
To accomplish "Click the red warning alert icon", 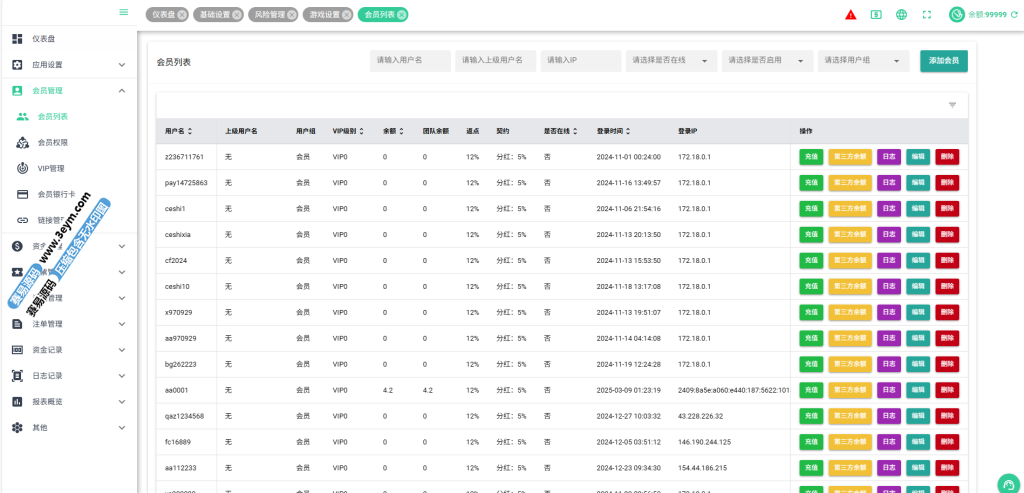I will pyautogui.click(x=850, y=15).
